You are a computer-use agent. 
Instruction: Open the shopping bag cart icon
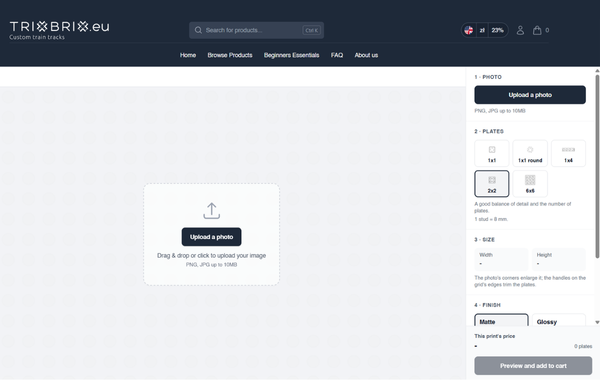pyautogui.click(x=537, y=30)
